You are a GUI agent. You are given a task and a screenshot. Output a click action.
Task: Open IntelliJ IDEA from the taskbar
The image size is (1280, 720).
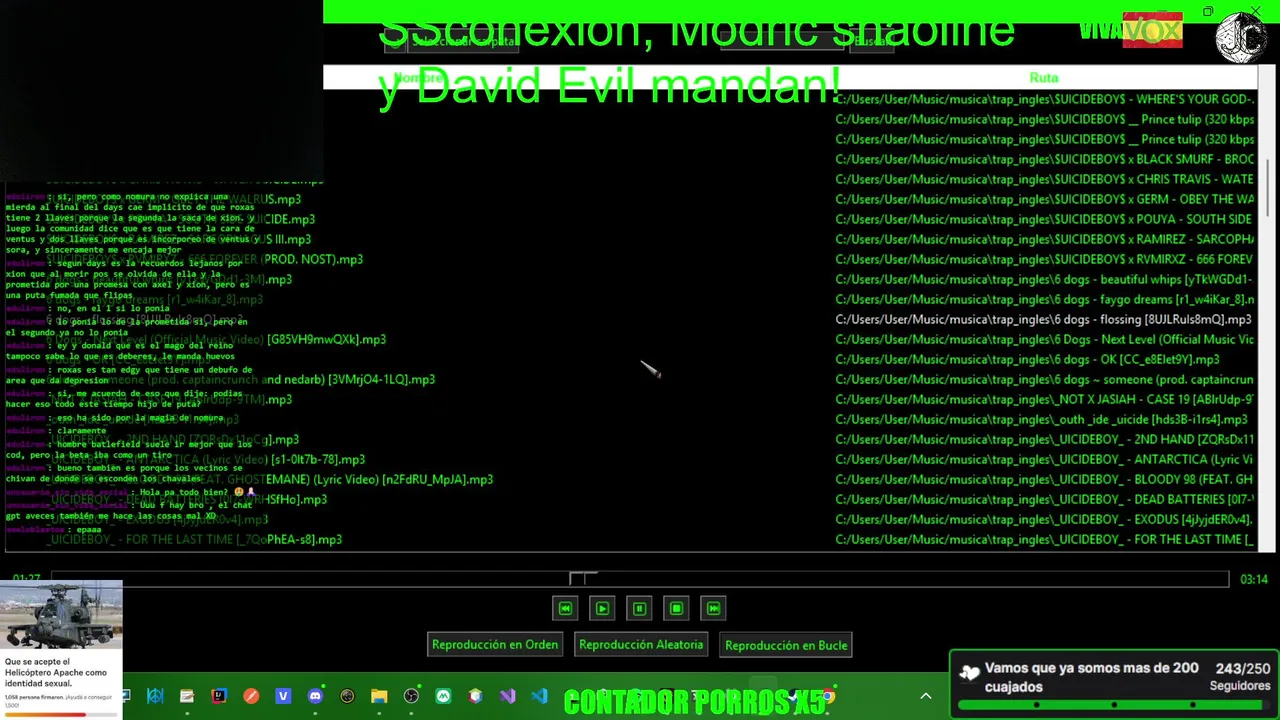click(x=219, y=696)
